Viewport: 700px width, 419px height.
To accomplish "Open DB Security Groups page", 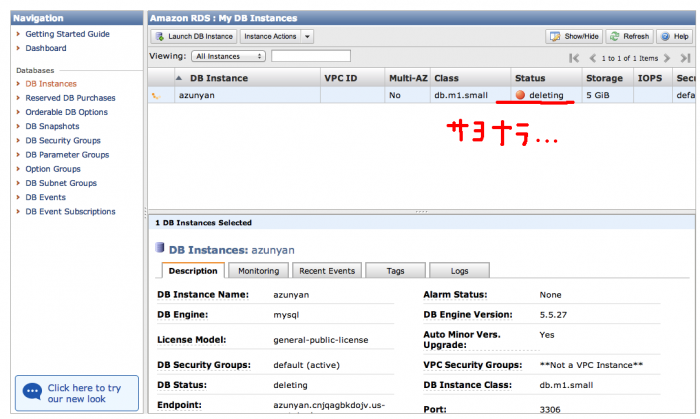I will 63,141.
